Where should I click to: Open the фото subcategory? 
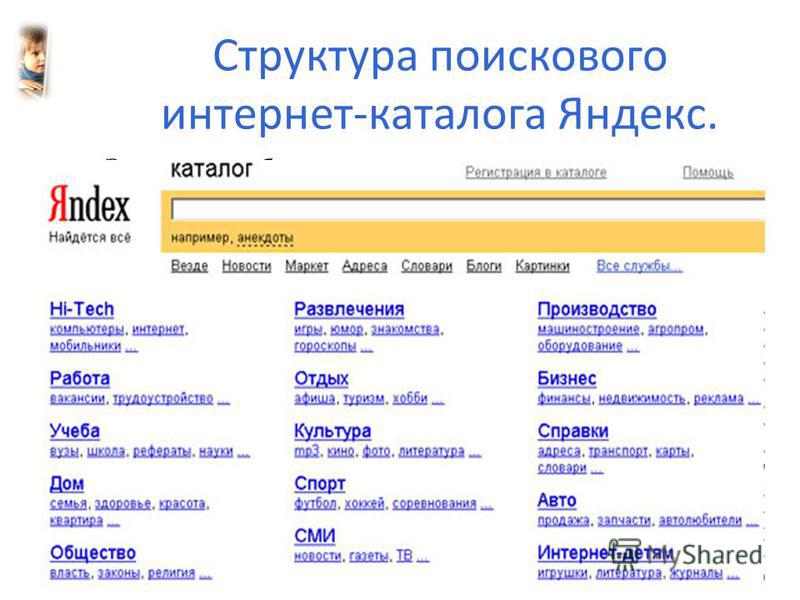[377, 452]
